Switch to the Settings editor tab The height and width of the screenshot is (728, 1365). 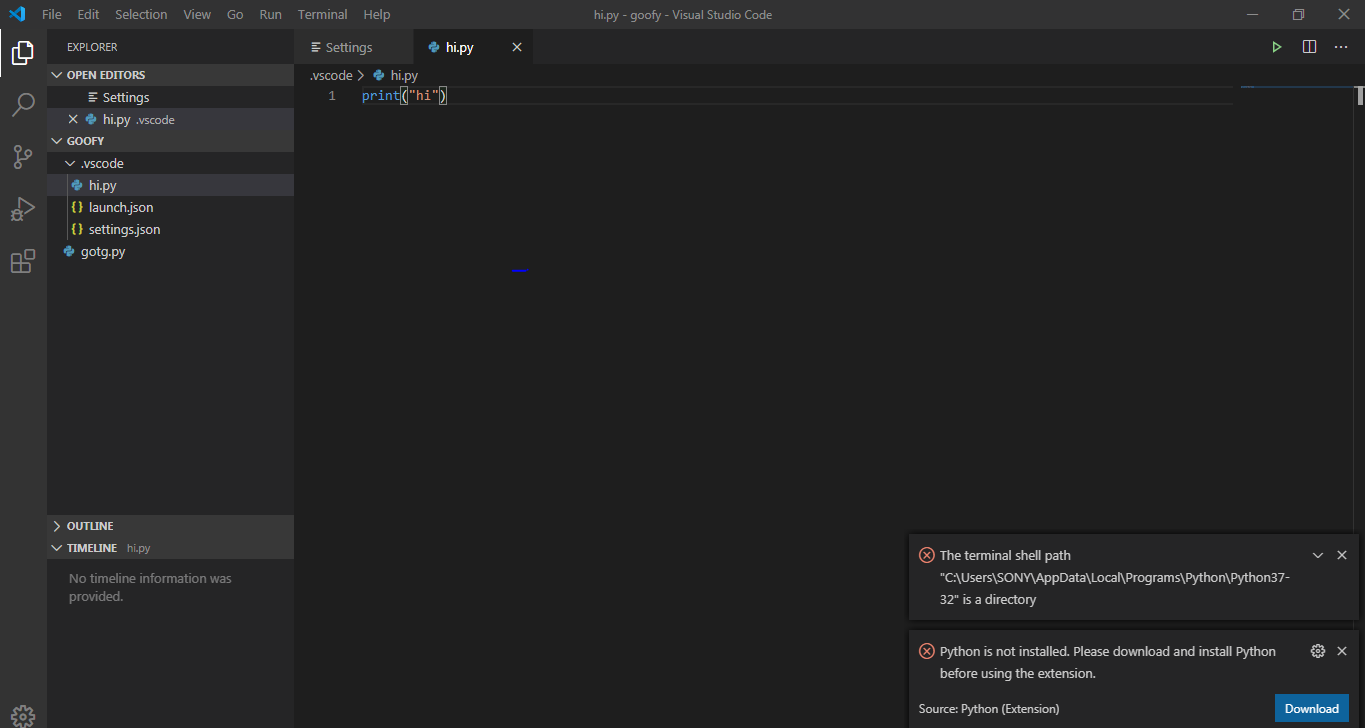353,47
